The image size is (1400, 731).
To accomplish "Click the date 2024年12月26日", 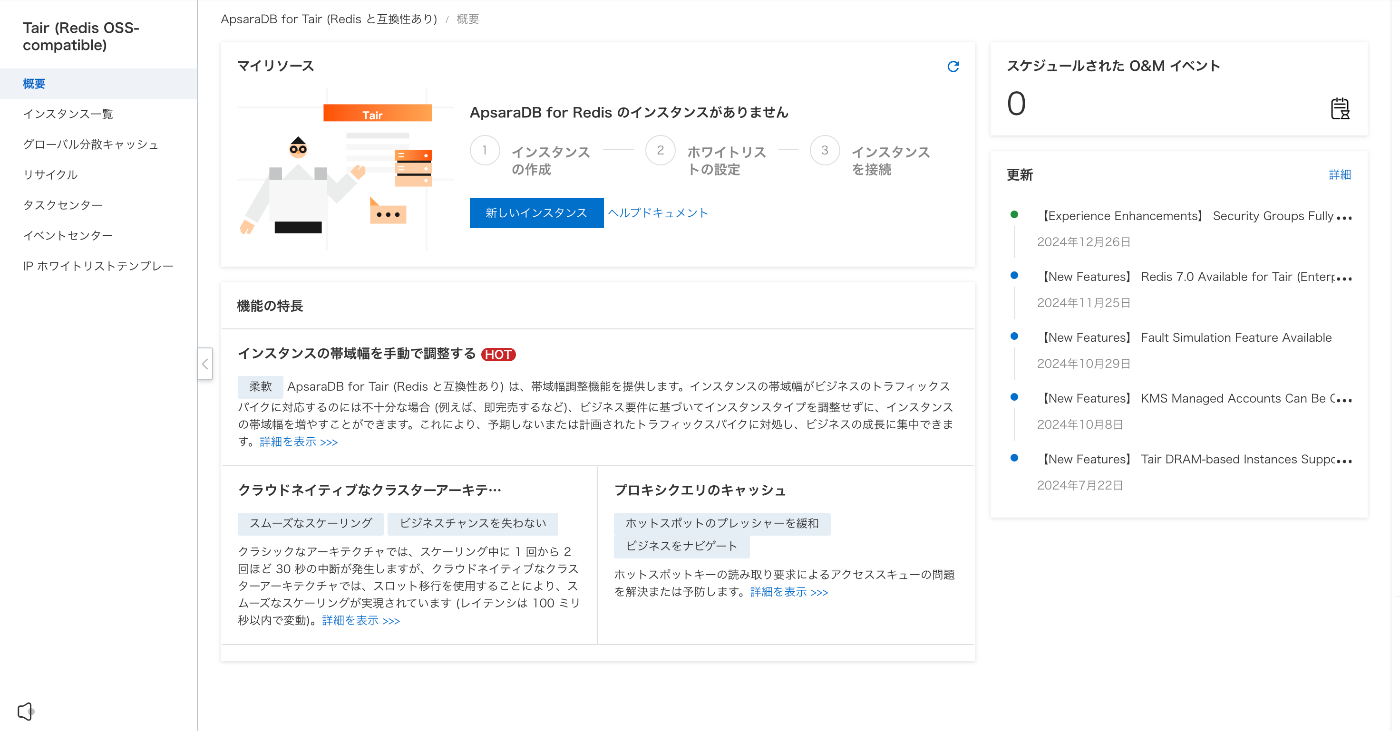I will click(x=1084, y=242).
